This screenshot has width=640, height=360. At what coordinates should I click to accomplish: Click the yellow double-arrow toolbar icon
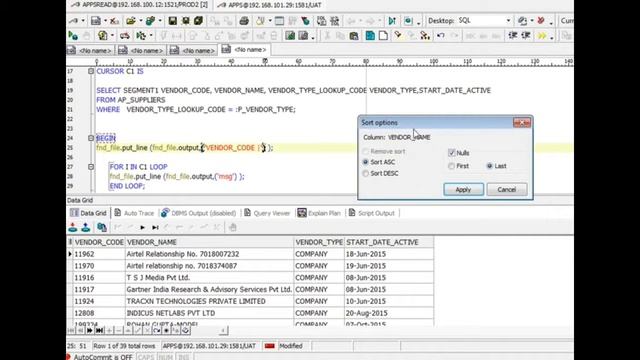point(542,36)
